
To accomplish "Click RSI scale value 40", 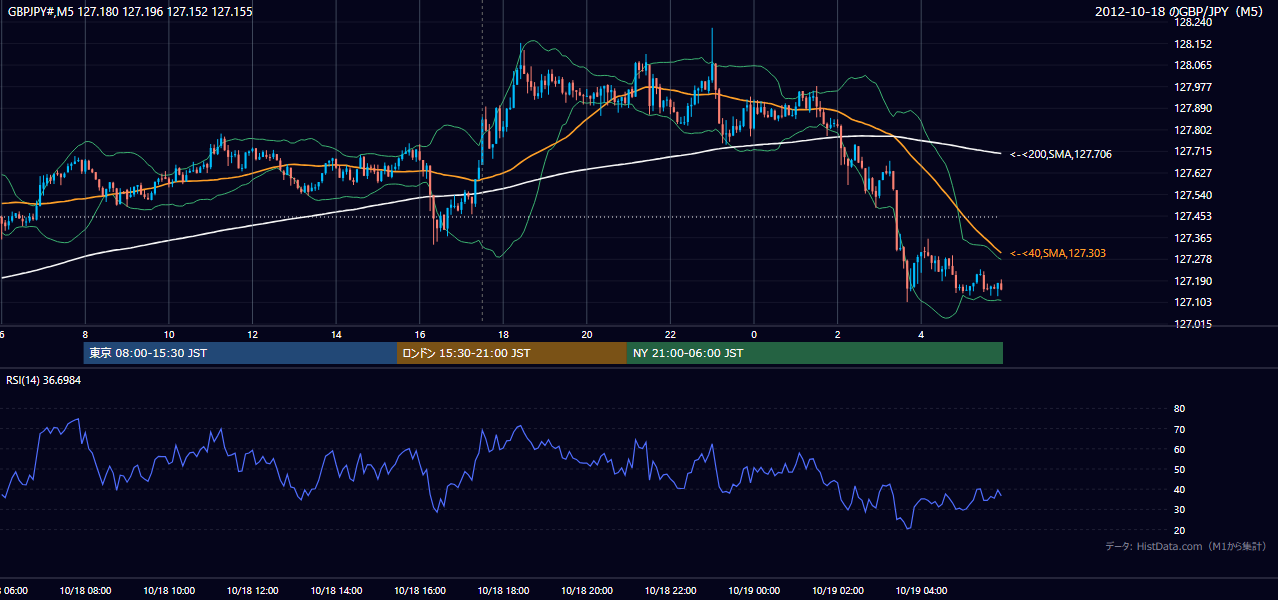I will (x=1179, y=489).
